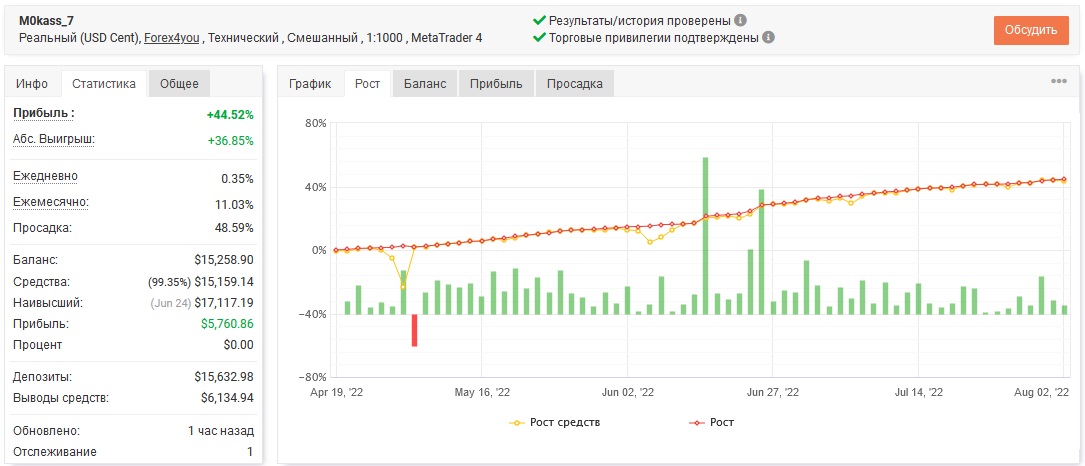Screen dimensions: 1085x466
Task: Click info icon beside trading privileges confirmed
Action: pos(768,37)
